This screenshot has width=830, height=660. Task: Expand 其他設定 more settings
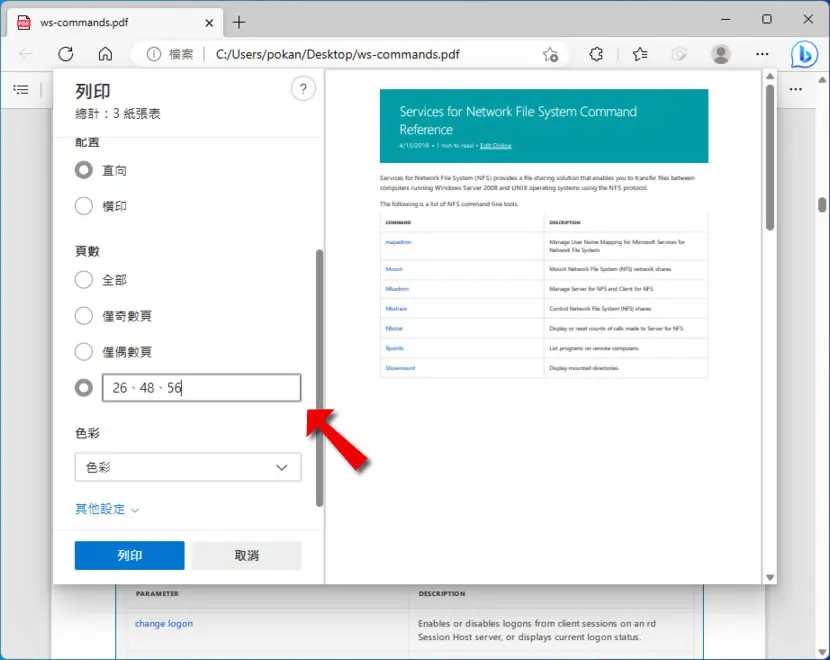pos(107,509)
